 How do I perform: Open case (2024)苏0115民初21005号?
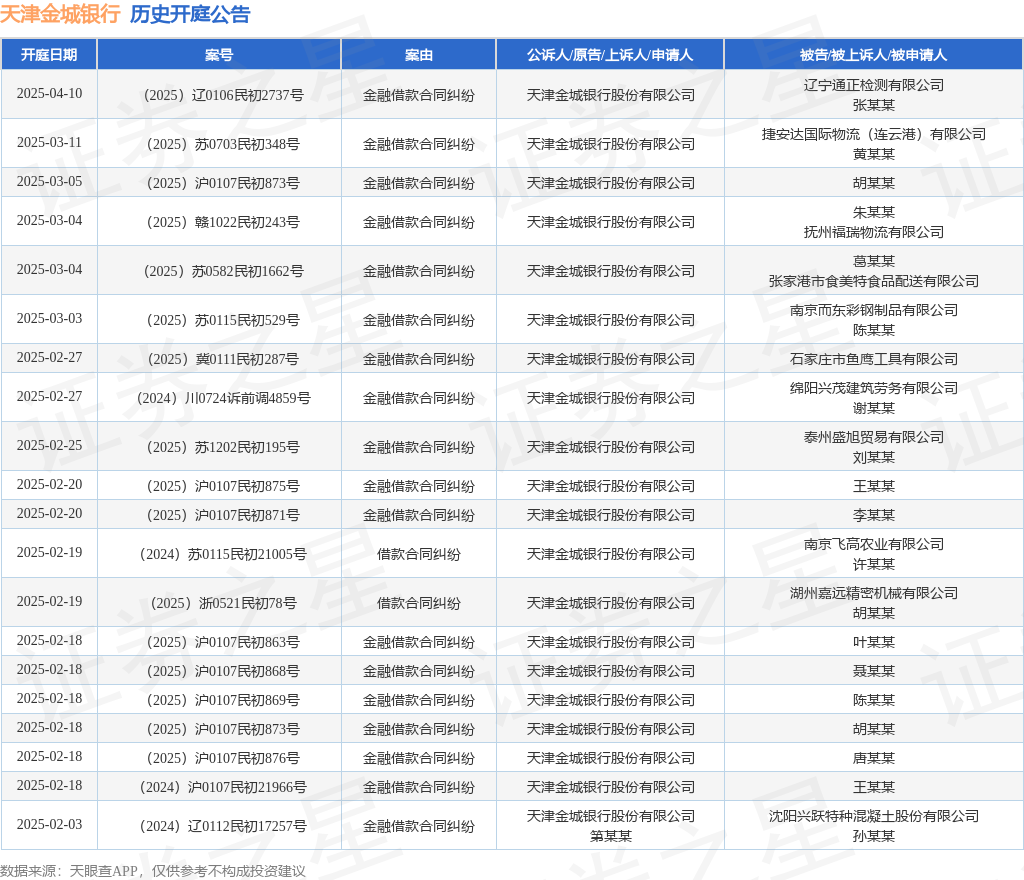[219, 554]
